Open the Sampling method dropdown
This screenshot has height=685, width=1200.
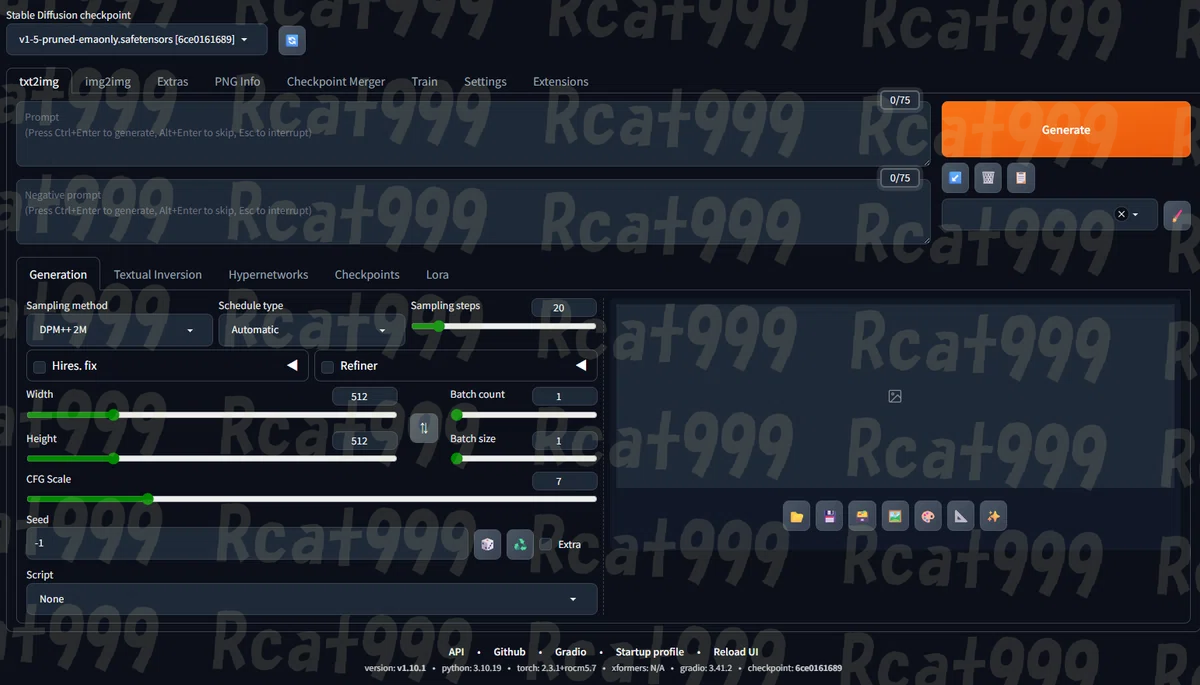pyautogui.click(x=119, y=330)
